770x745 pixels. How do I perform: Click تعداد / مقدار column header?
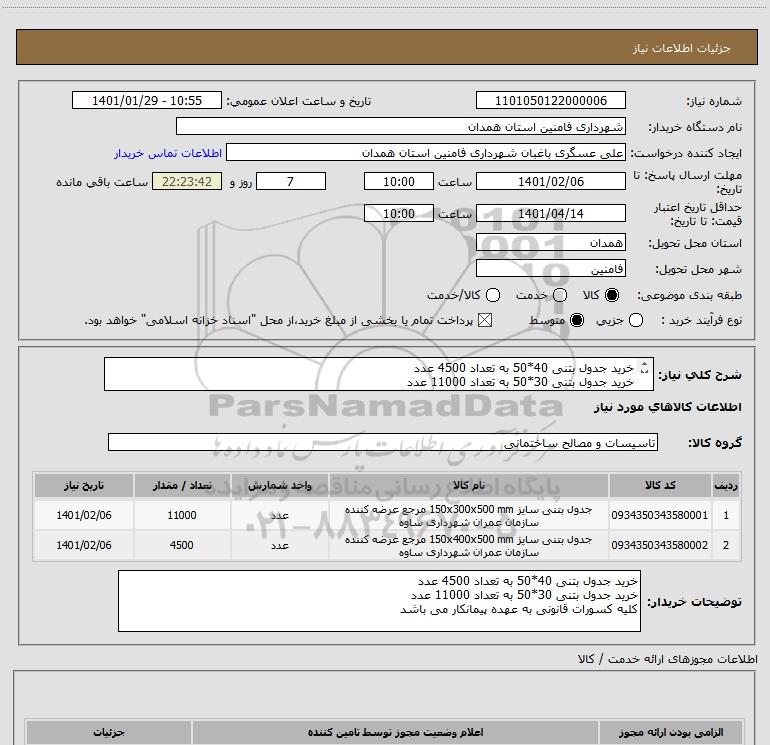pos(182,485)
